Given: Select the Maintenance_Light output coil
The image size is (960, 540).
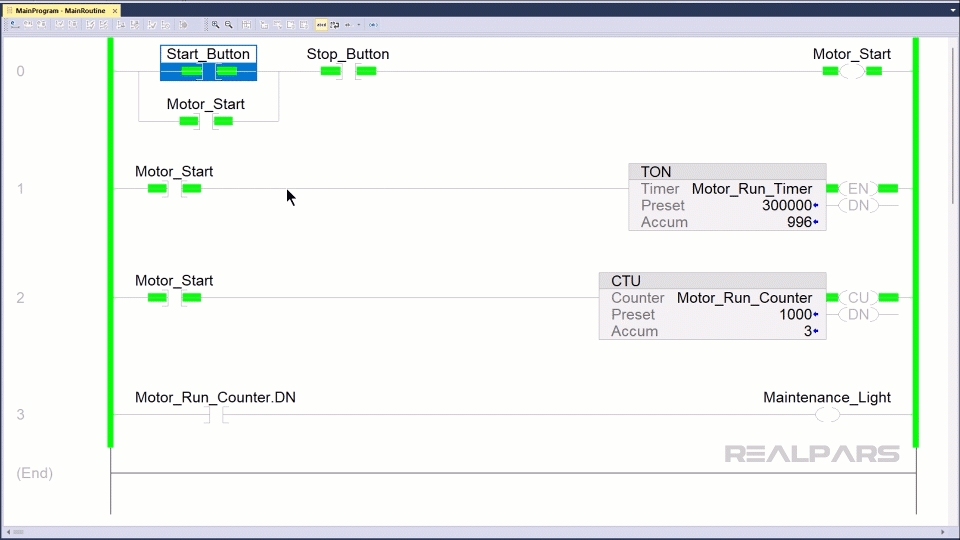Looking at the screenshot, I should (827, 415).
